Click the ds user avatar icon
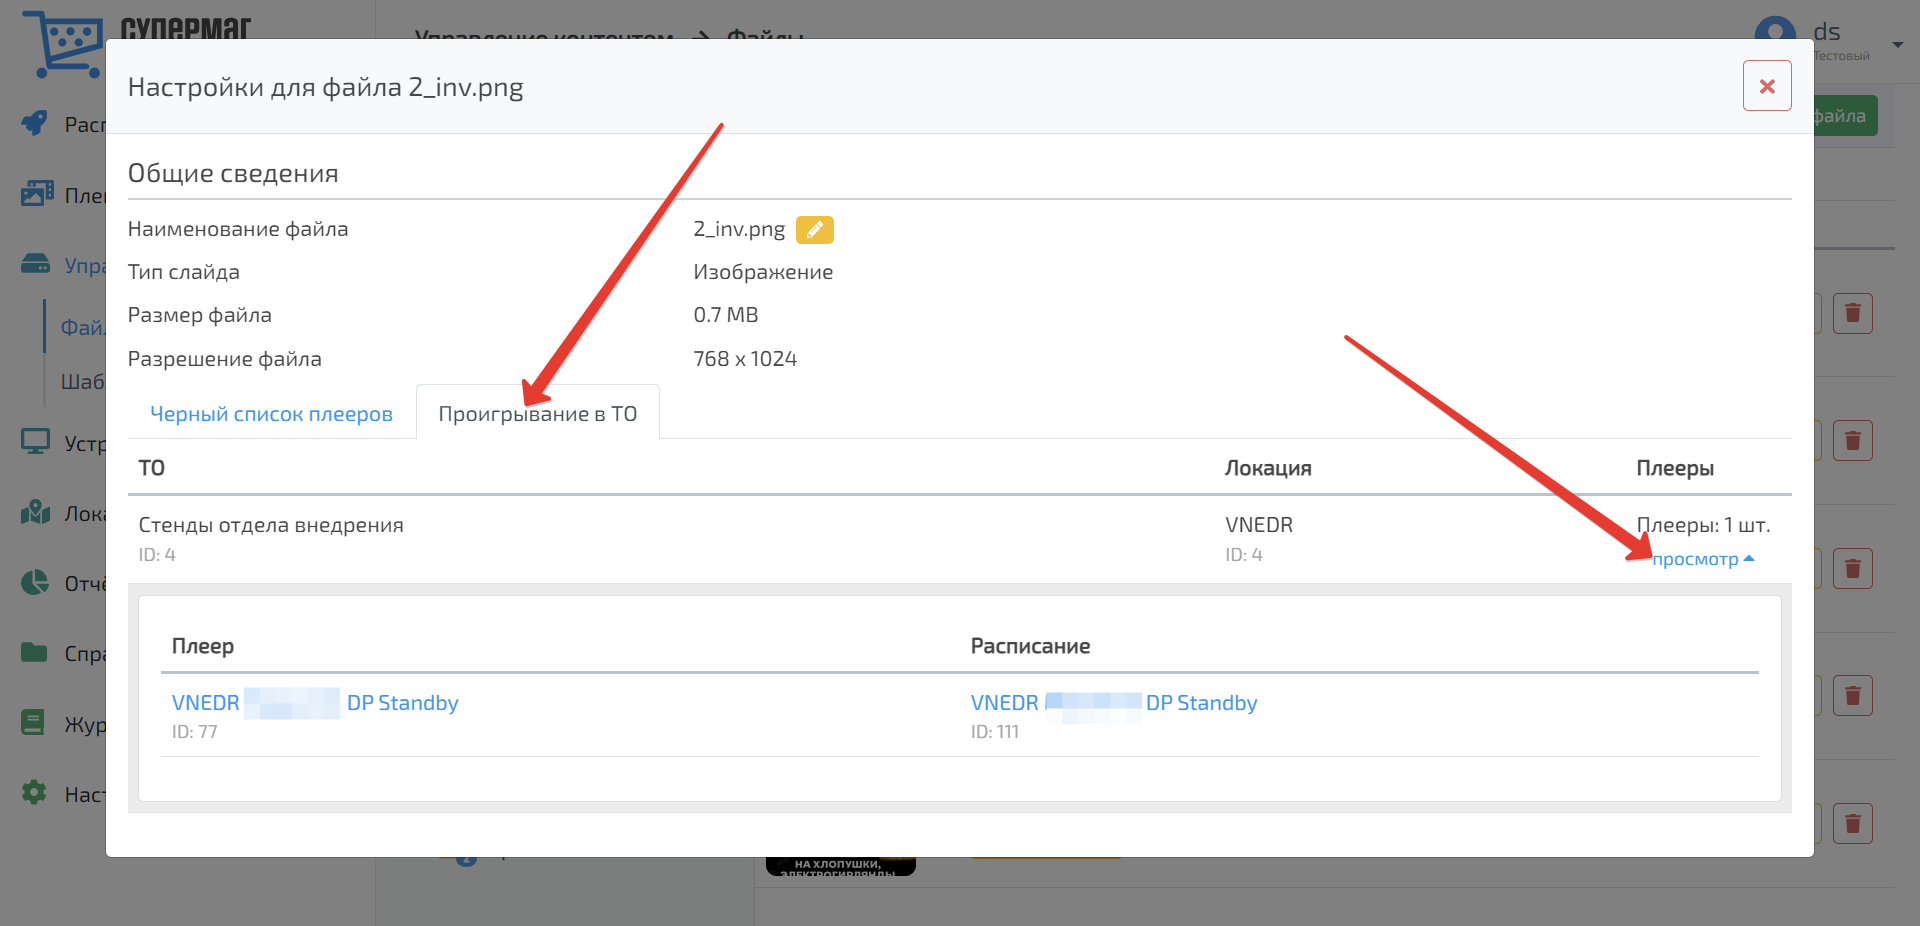Screen dimensions: 1920x926 1775,30
